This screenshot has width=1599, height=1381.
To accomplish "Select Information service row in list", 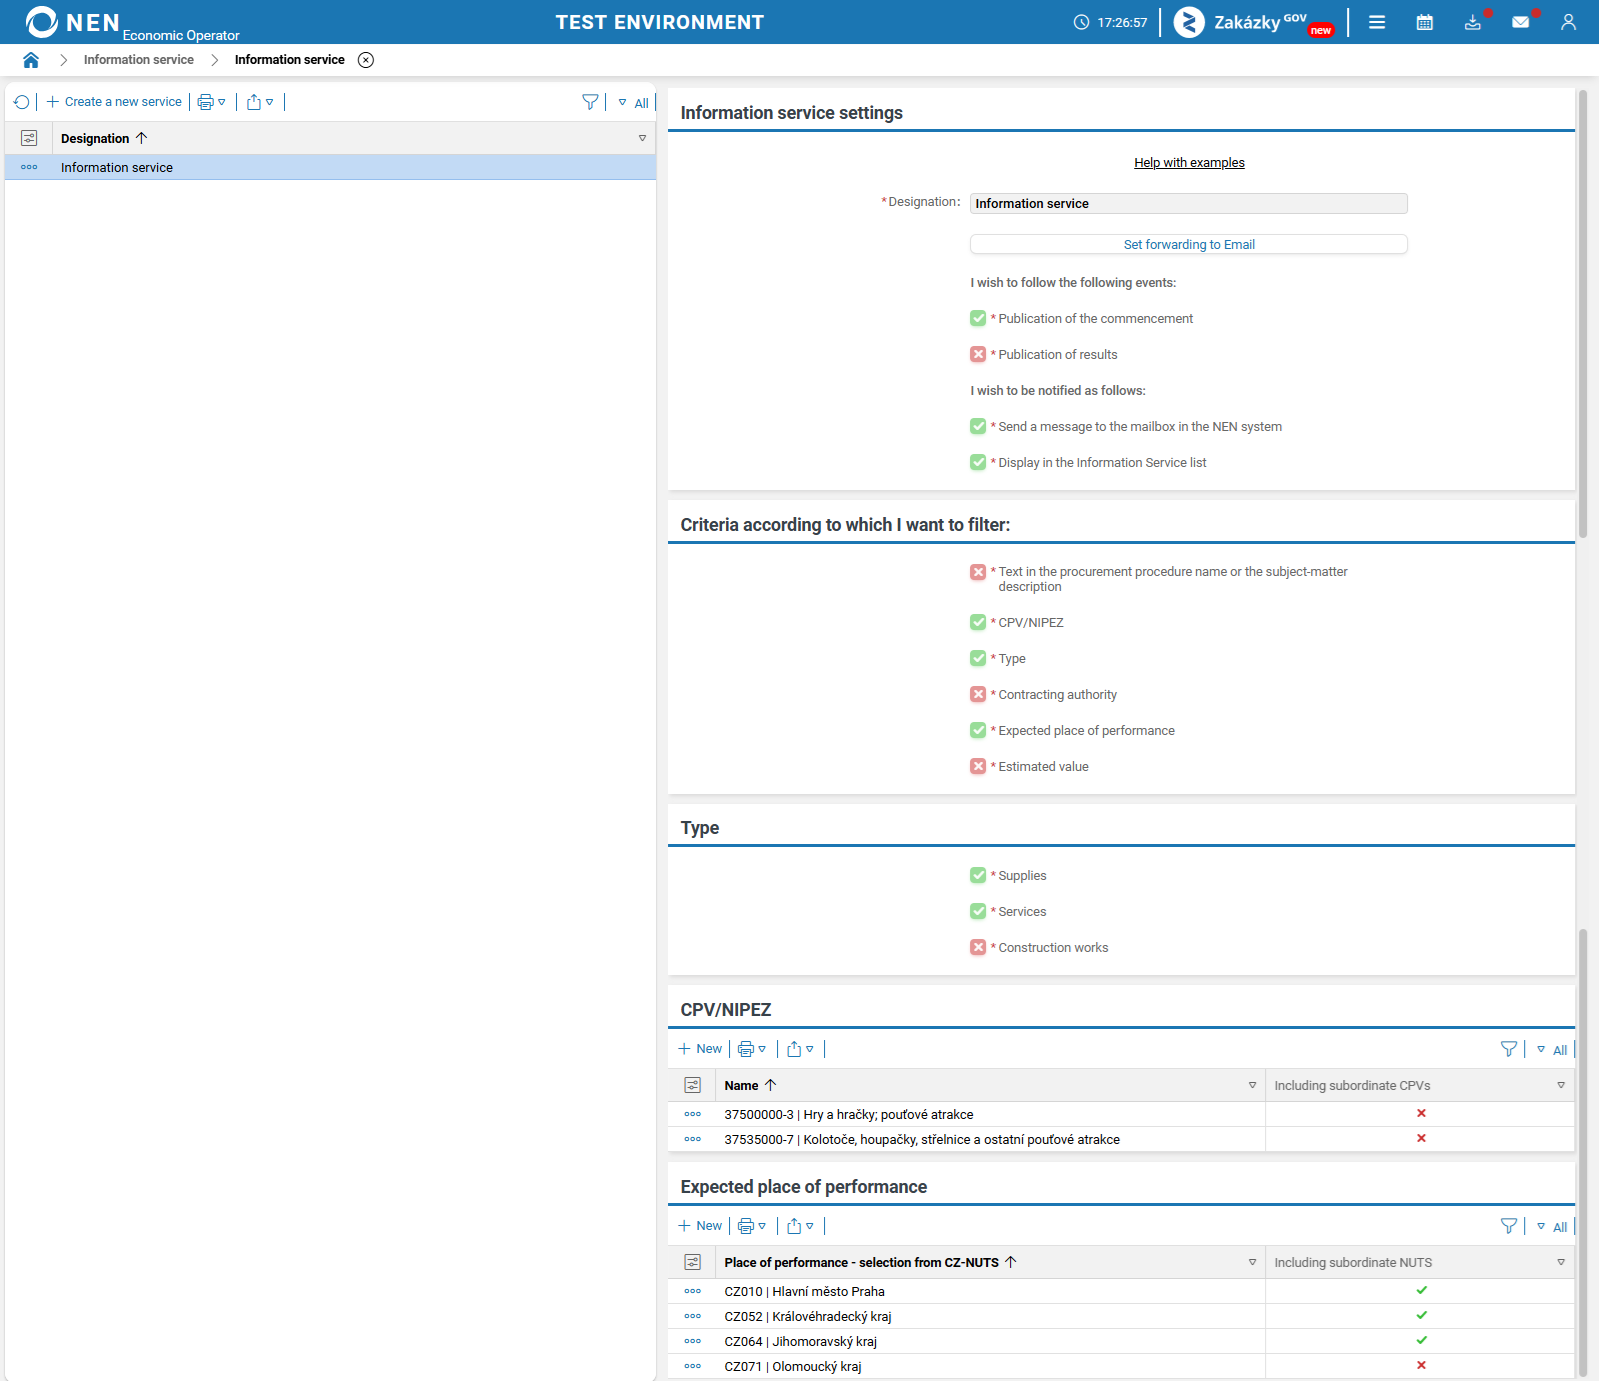I will coord(330,167).
